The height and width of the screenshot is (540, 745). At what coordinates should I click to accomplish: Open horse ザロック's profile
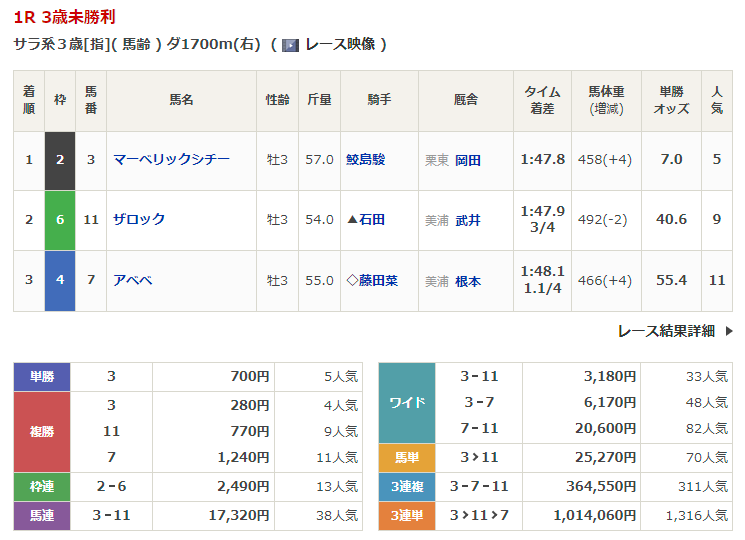tap(139, 220)
